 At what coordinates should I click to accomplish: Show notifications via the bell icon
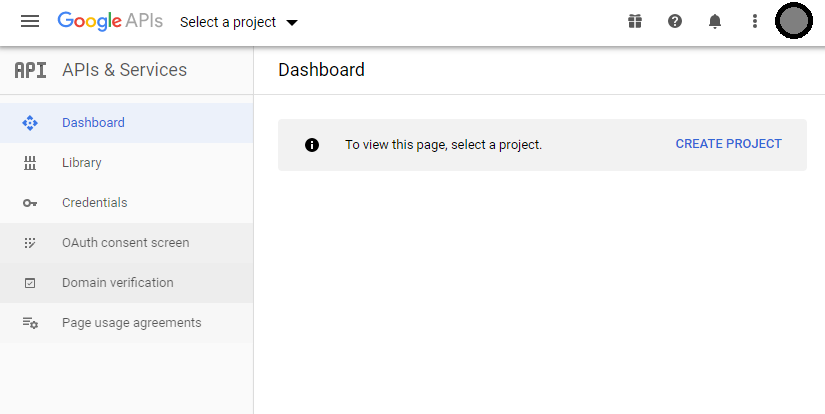715,21
